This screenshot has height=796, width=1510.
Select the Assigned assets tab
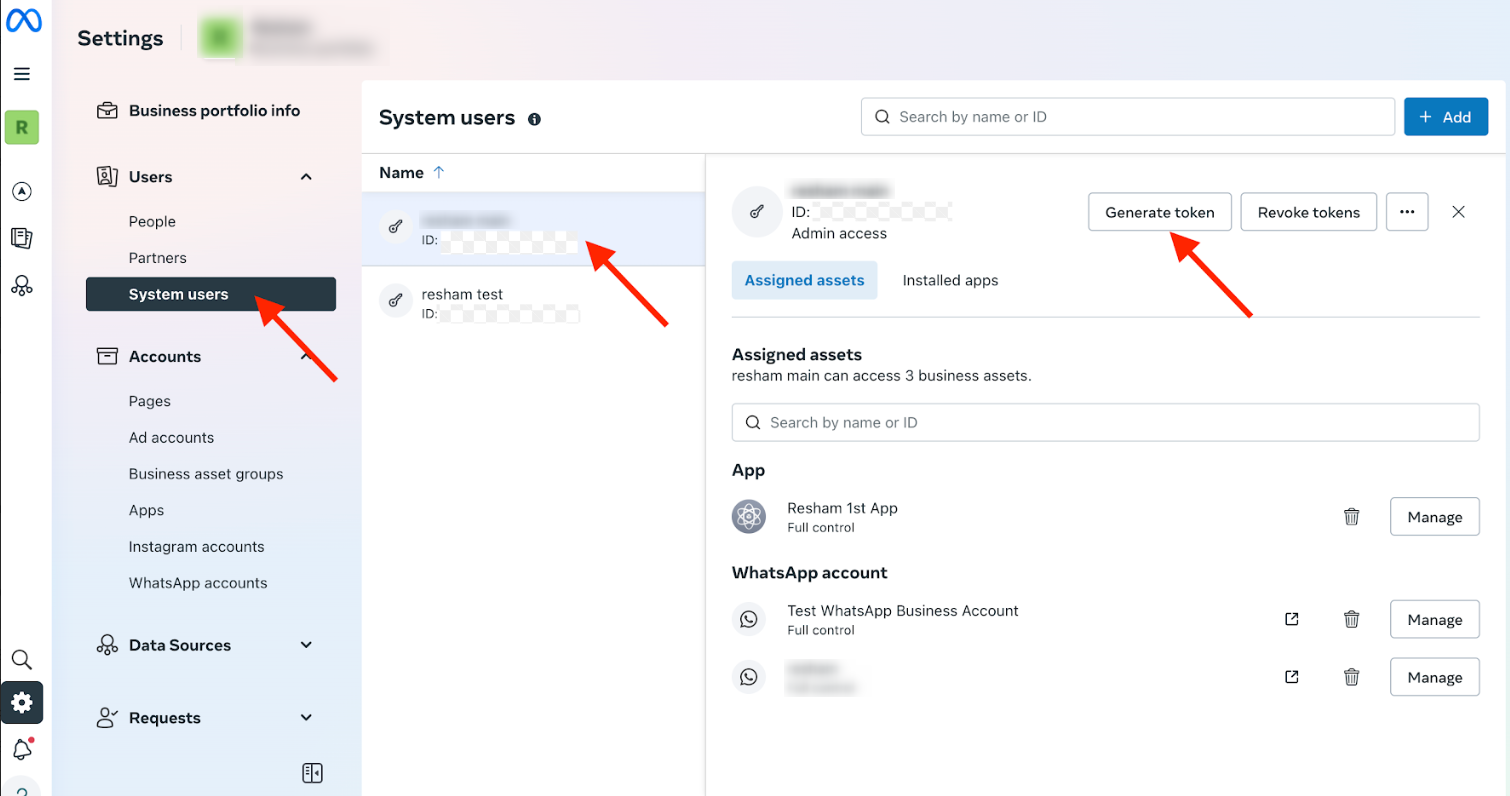pyautogui.click(x=804, y=280)
